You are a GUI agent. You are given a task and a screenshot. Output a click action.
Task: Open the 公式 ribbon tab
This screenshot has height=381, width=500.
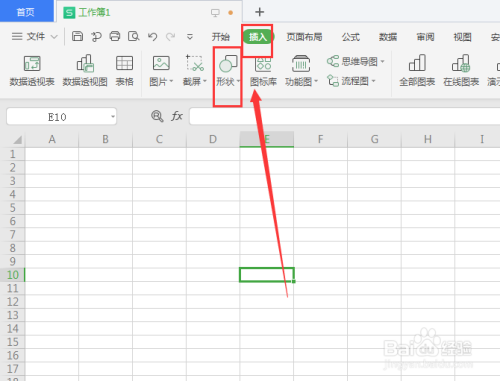(351, 37)
